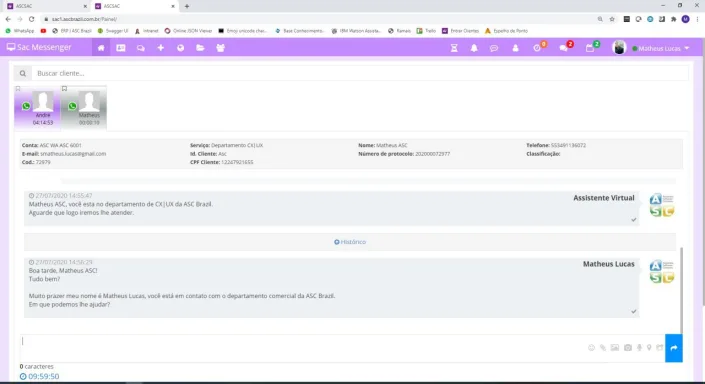Viewport: 705px width, 384px height.
Task: Open the contact card icon in navbar
Action: 120,48
